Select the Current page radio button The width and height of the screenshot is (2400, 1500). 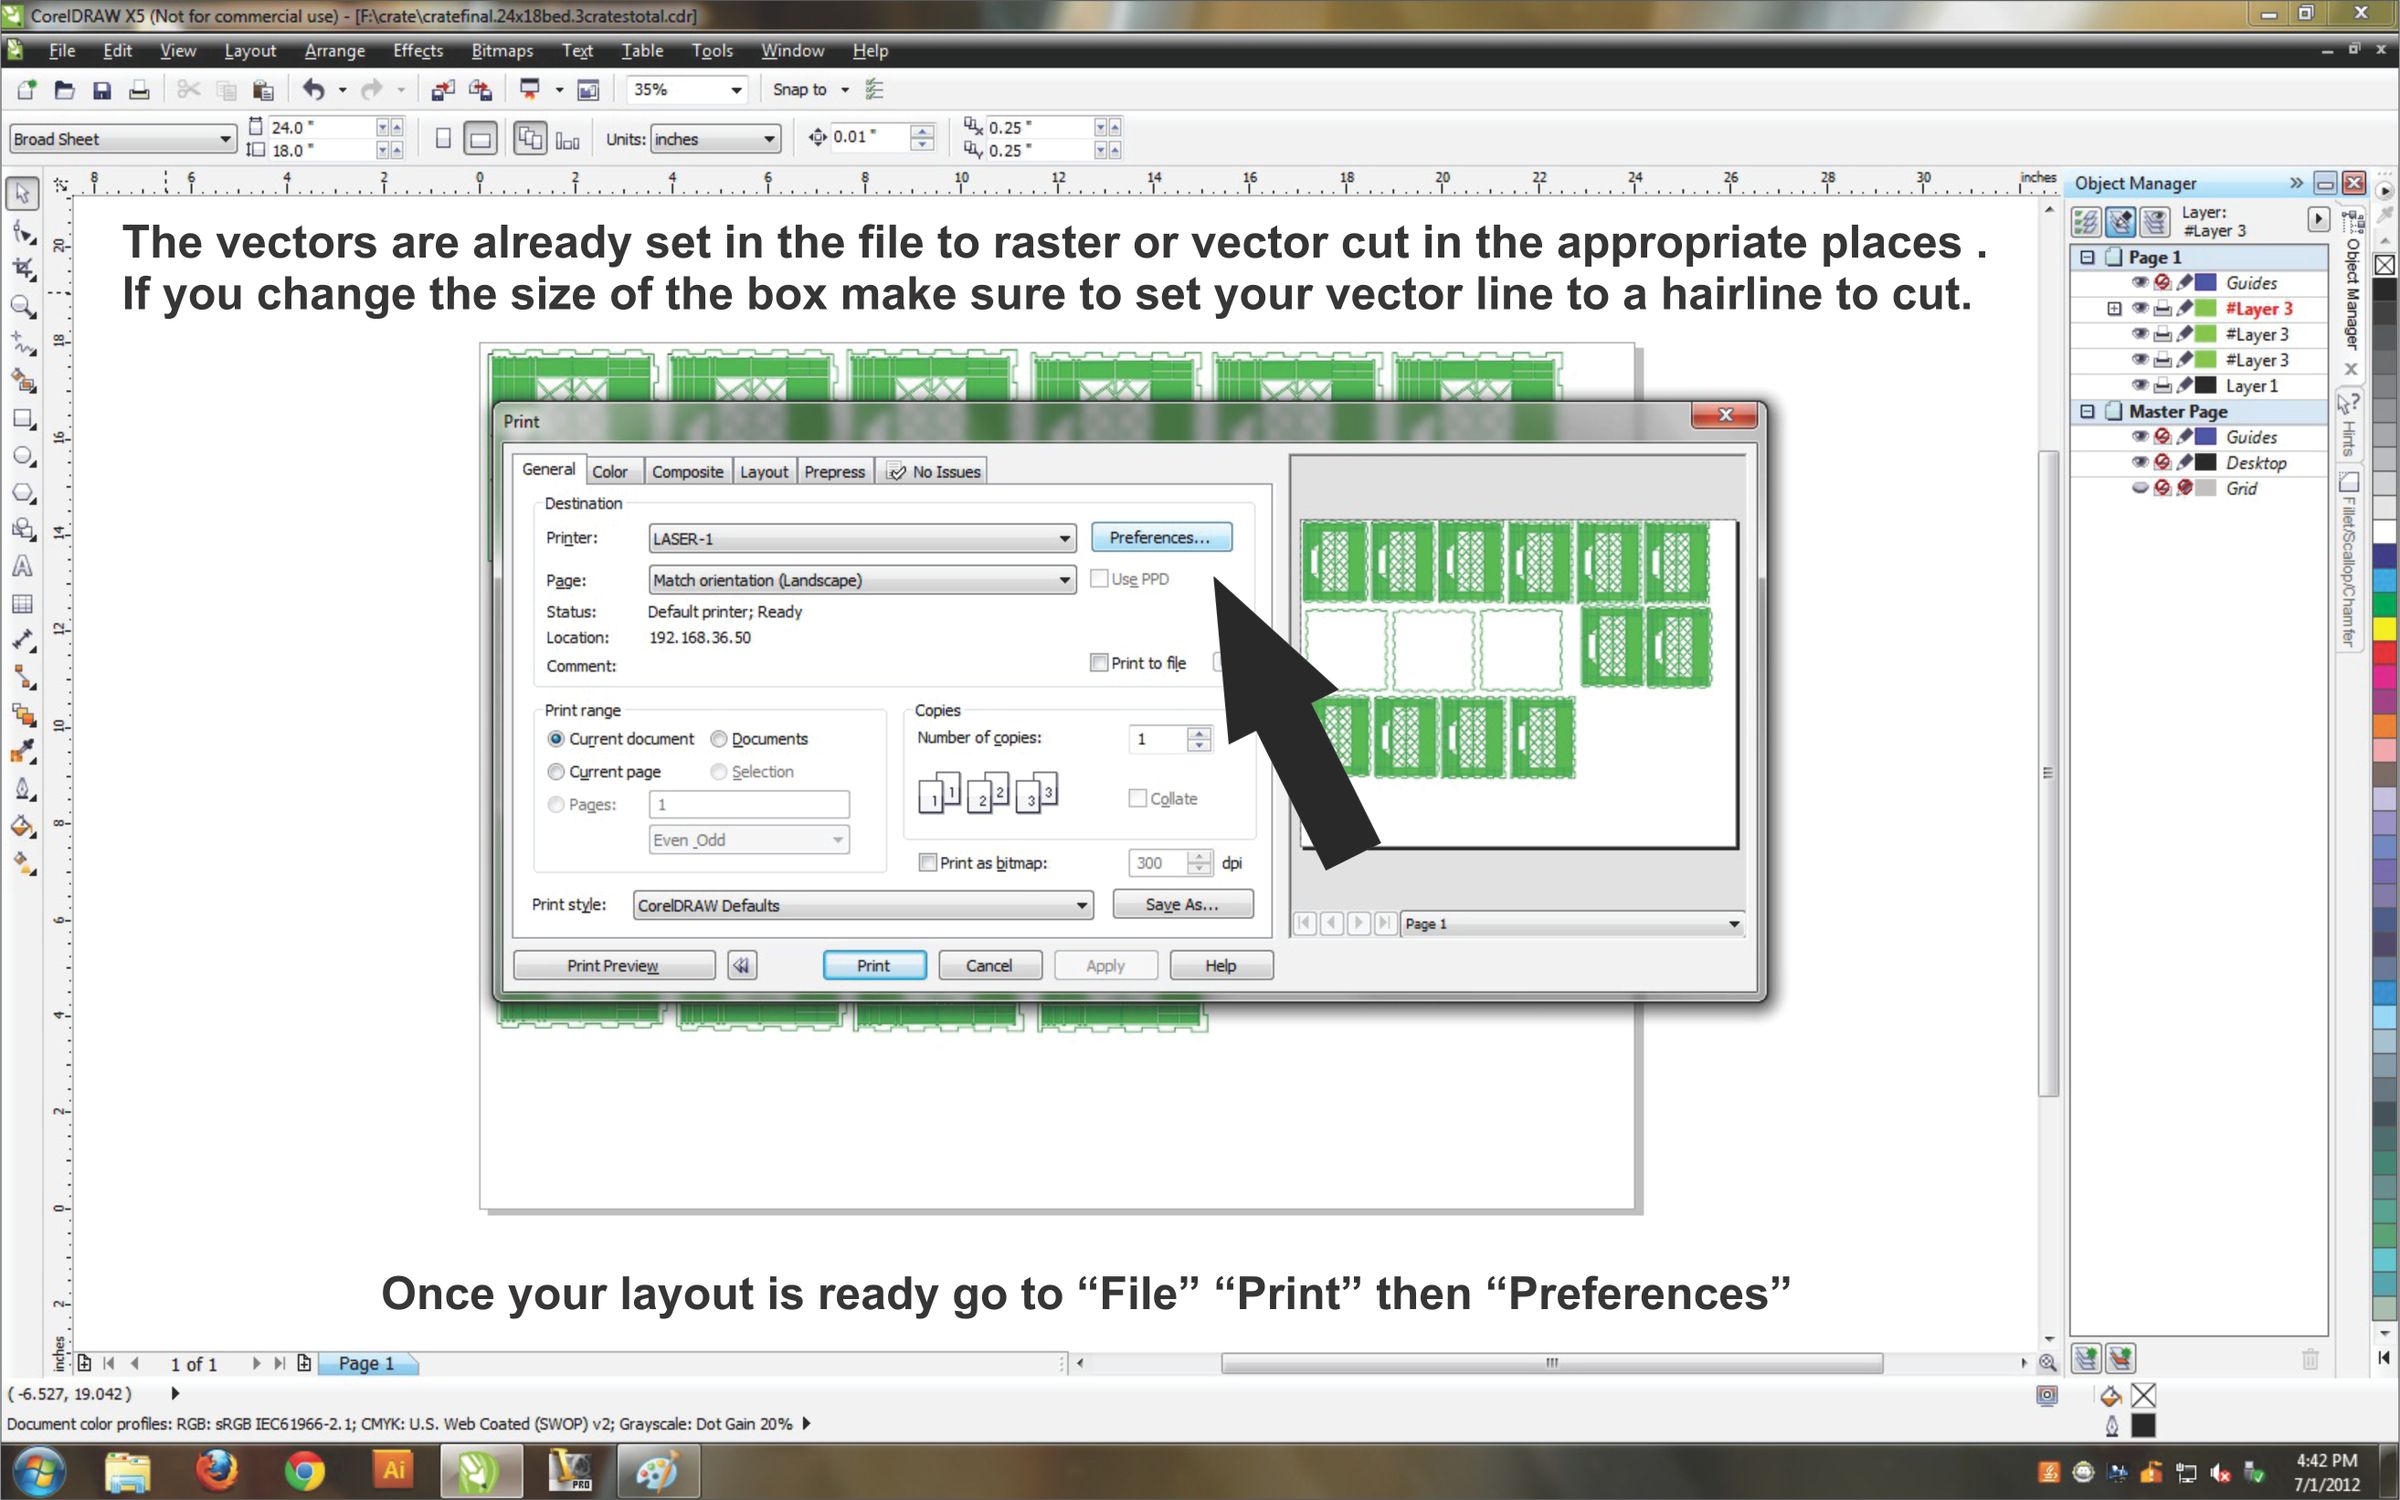pyautogui.click(x=556, y=772)
